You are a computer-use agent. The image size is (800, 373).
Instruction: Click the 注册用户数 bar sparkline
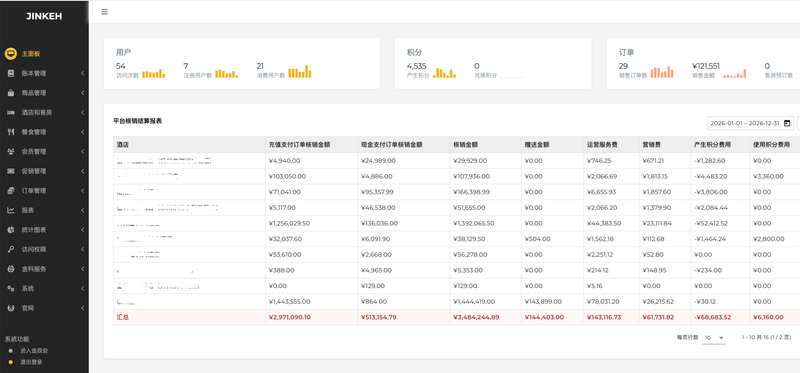(x=227, y=73)
